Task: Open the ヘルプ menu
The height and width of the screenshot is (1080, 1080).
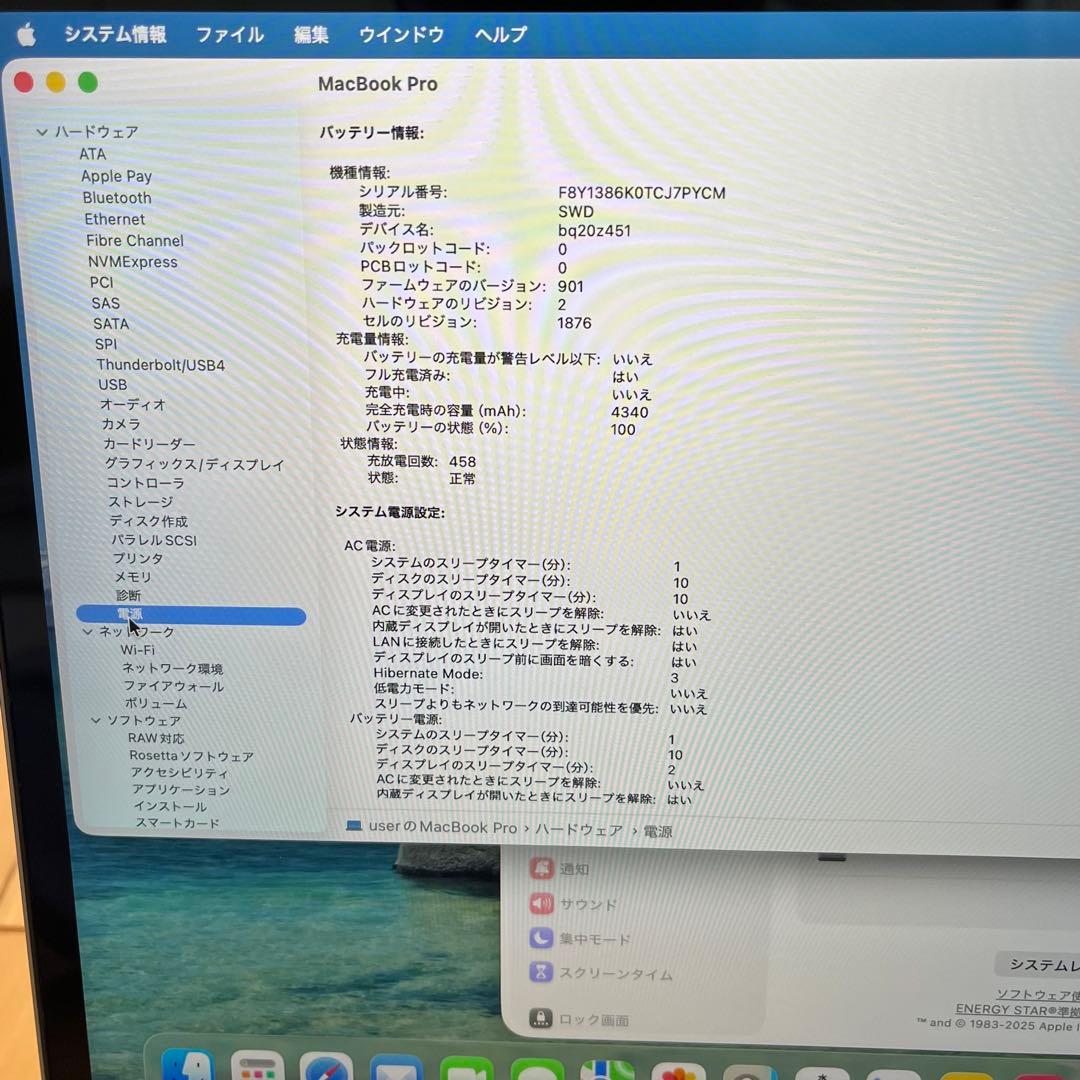Action: 498,35
